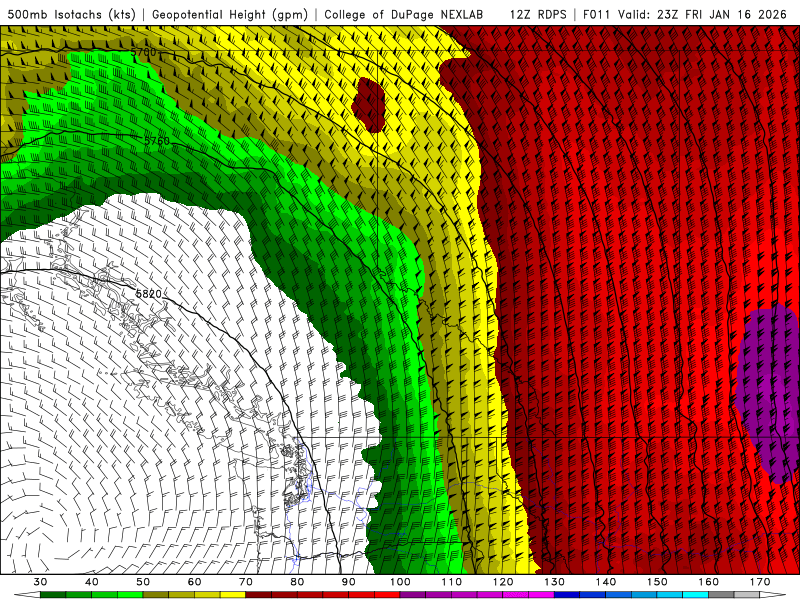800x600 pixels.
Task: Click the 120 value on the color scale
Action: click(503, 582)
